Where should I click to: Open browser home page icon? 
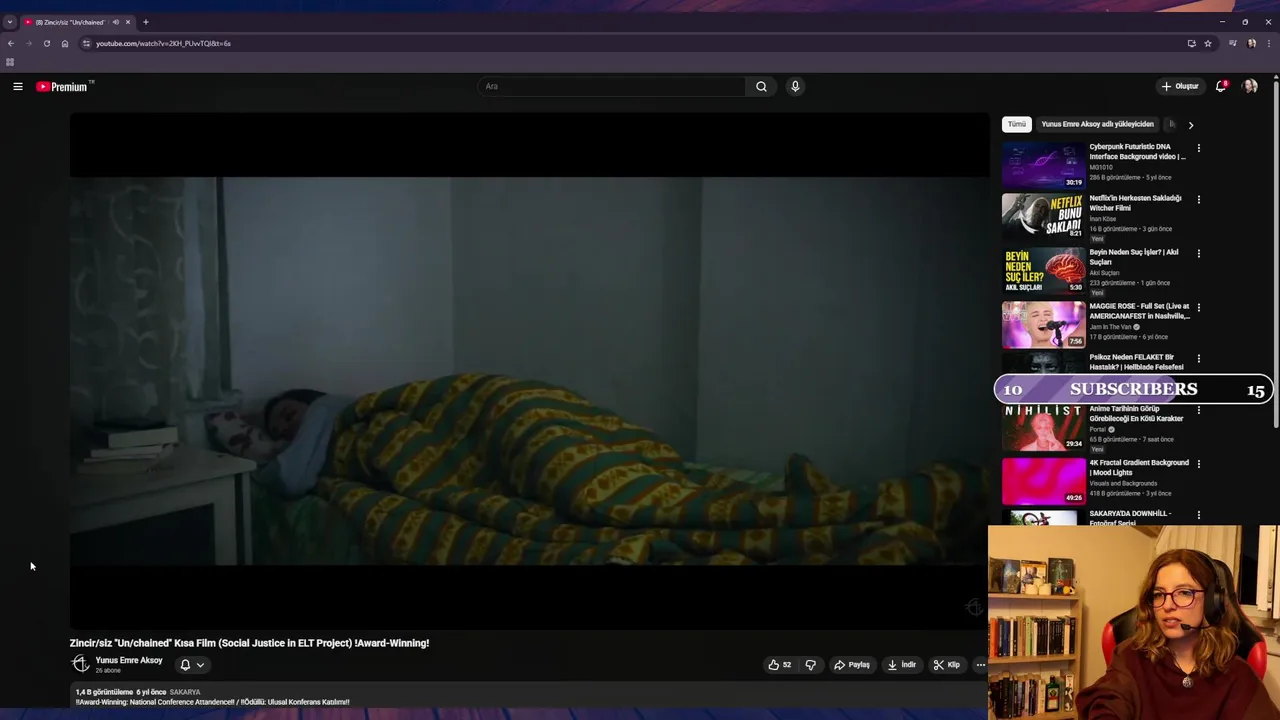pos(65,44)
